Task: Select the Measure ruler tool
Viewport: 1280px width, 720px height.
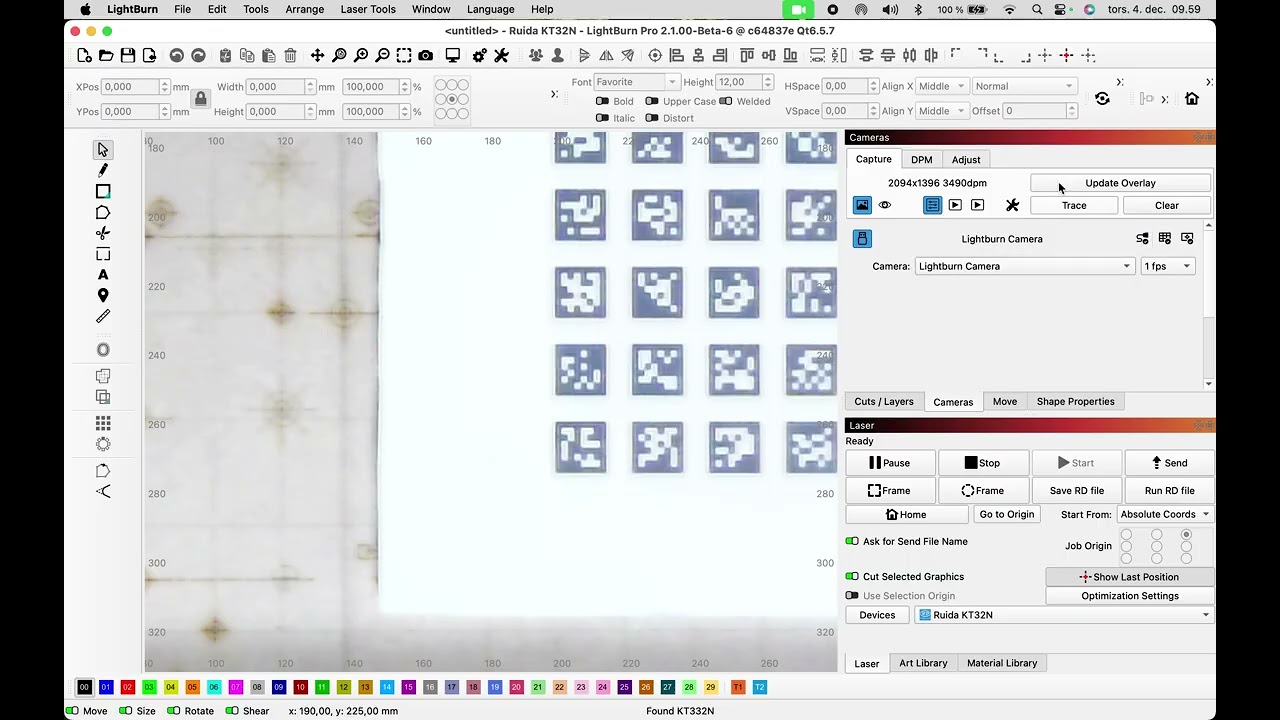Action: tap(103, 317)
